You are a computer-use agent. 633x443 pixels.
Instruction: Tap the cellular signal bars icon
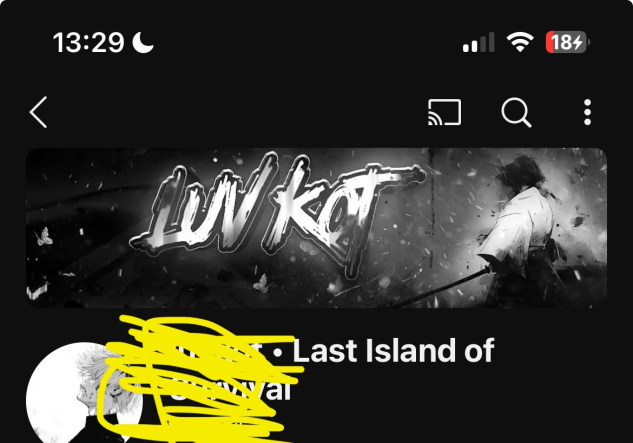[x=479, y=42]
